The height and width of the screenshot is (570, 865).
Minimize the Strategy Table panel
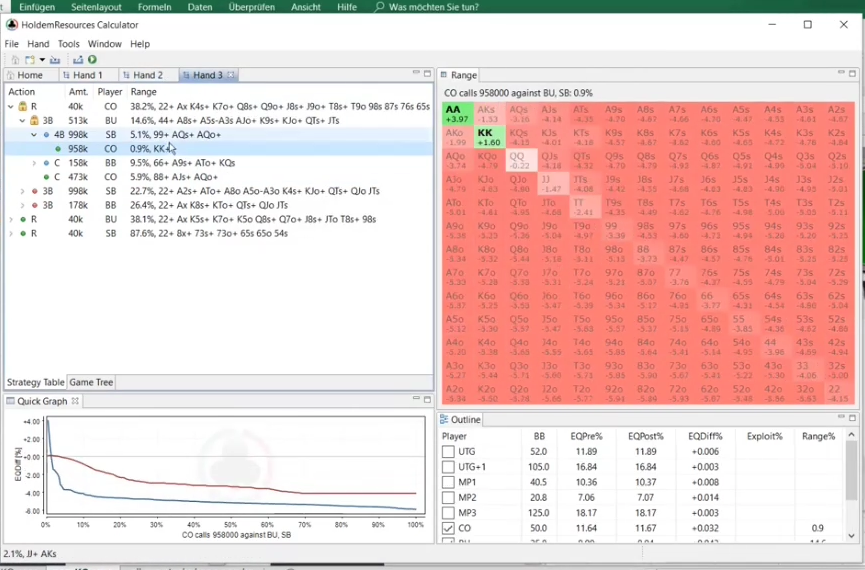pyautogui.click(x=416, y=72)
